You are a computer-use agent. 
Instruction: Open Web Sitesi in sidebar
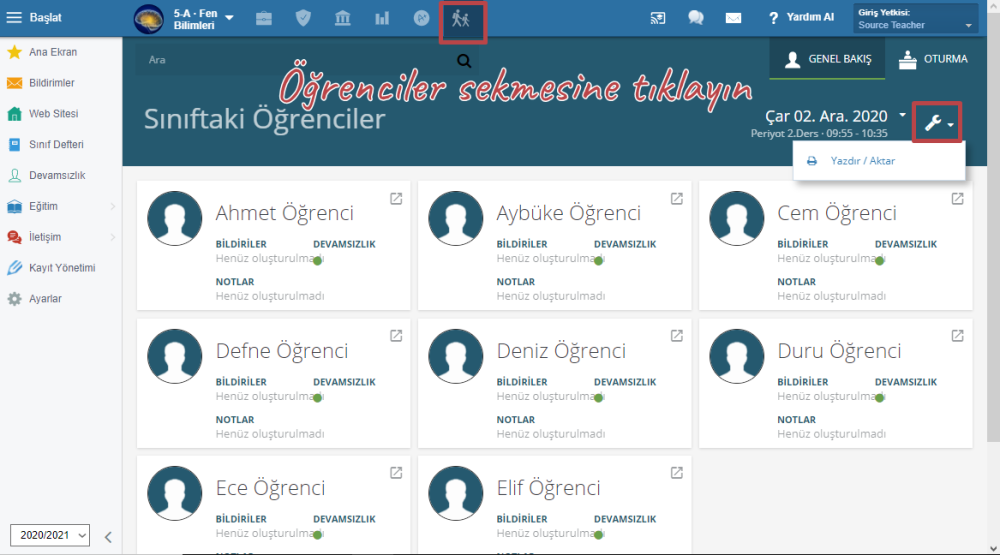coord(54,114)
